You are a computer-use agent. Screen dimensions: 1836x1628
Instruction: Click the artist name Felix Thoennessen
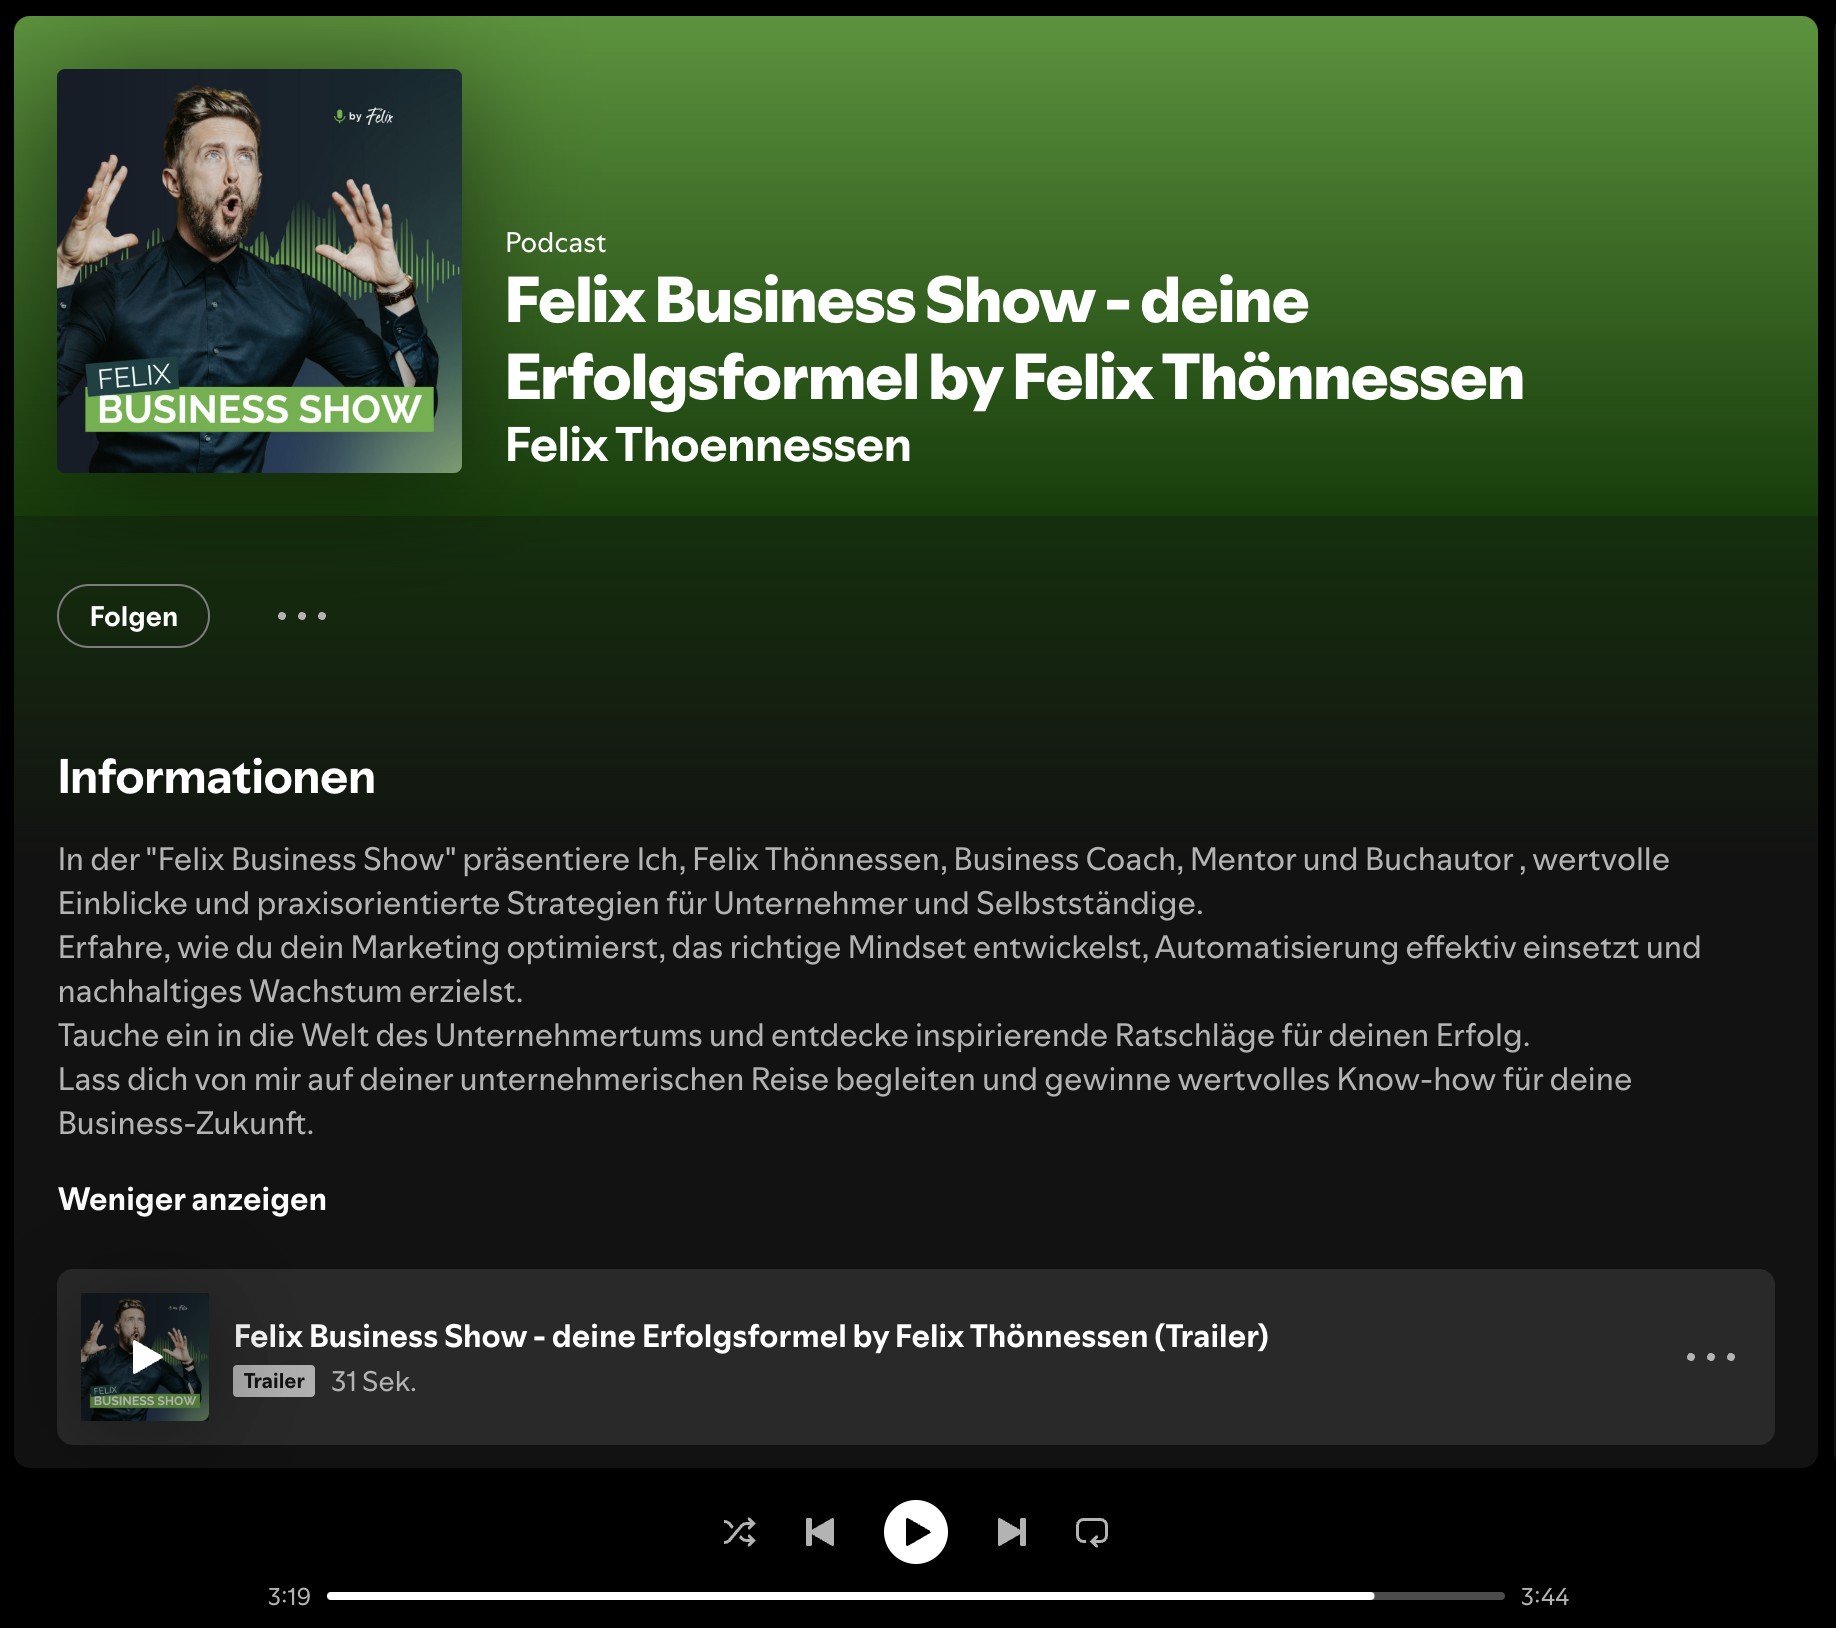click(x=709, y=446)
